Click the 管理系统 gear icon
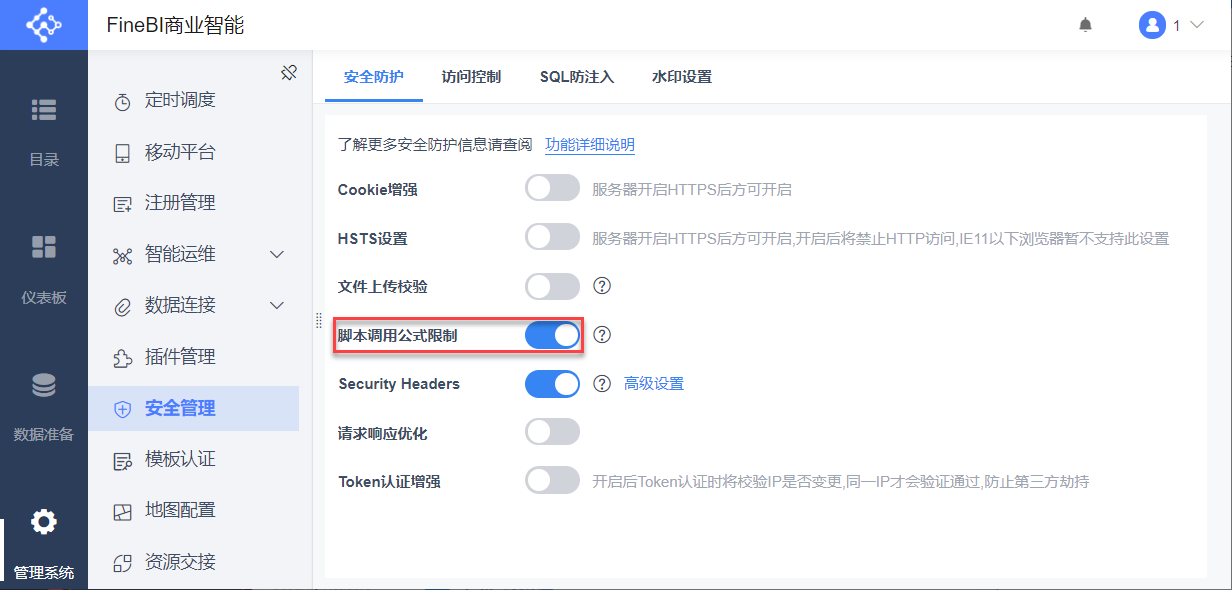 coord(44,521)
